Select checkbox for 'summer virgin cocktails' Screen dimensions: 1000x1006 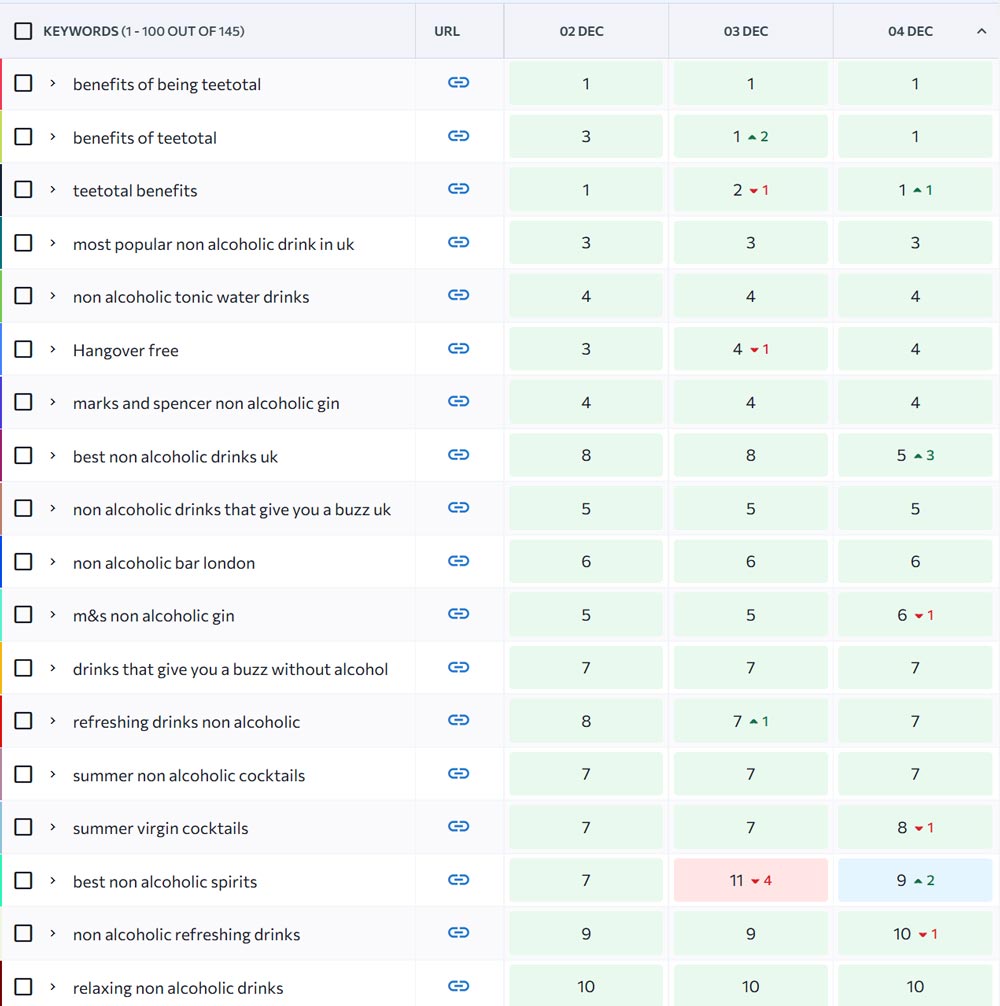[x=23, y=827]
